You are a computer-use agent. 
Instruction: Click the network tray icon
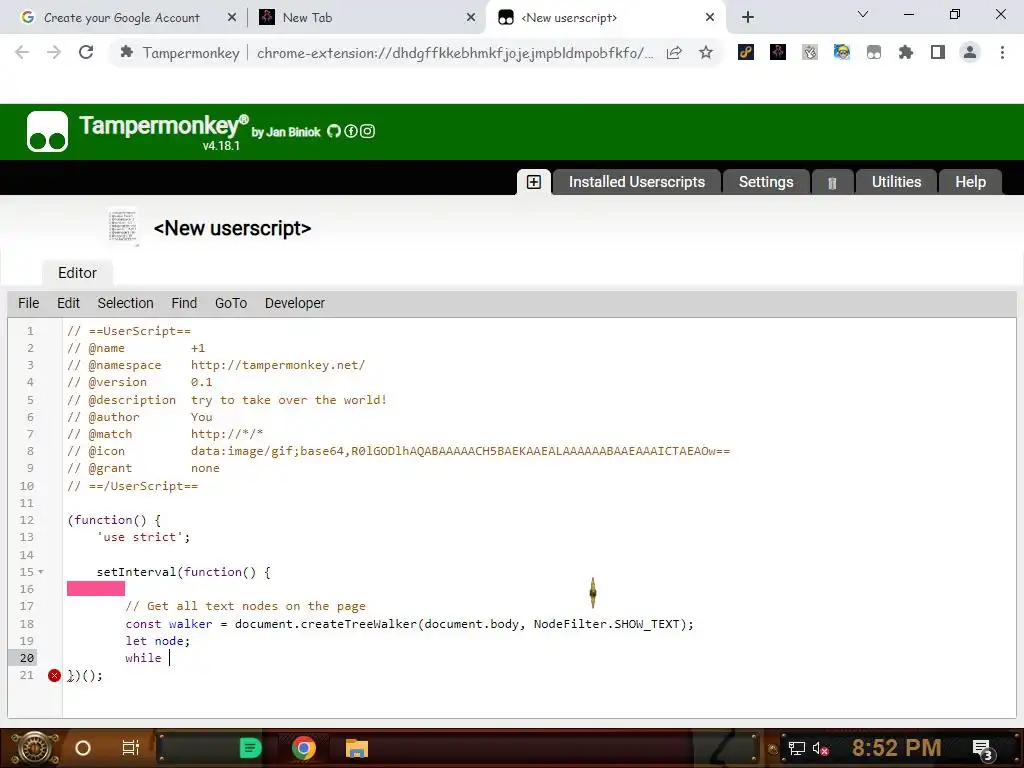coord(797,748)
